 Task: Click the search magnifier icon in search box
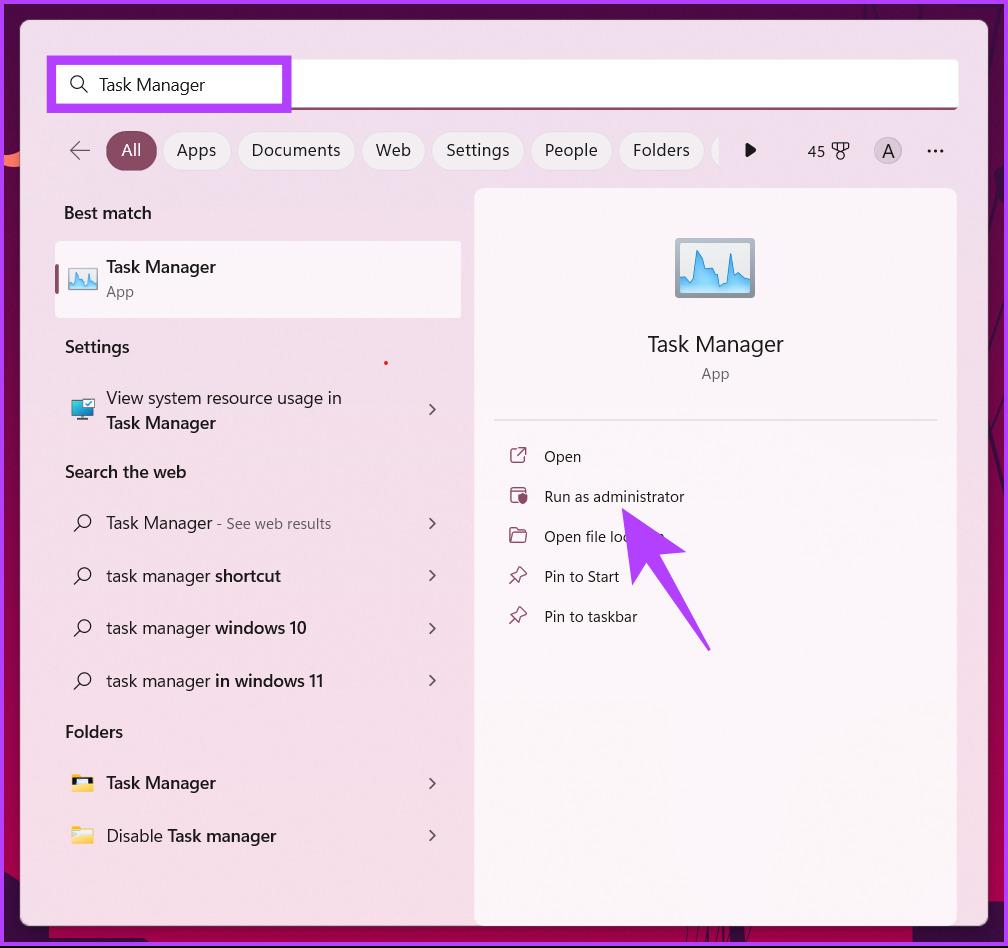pyautogui.click(x=78, y=84)
